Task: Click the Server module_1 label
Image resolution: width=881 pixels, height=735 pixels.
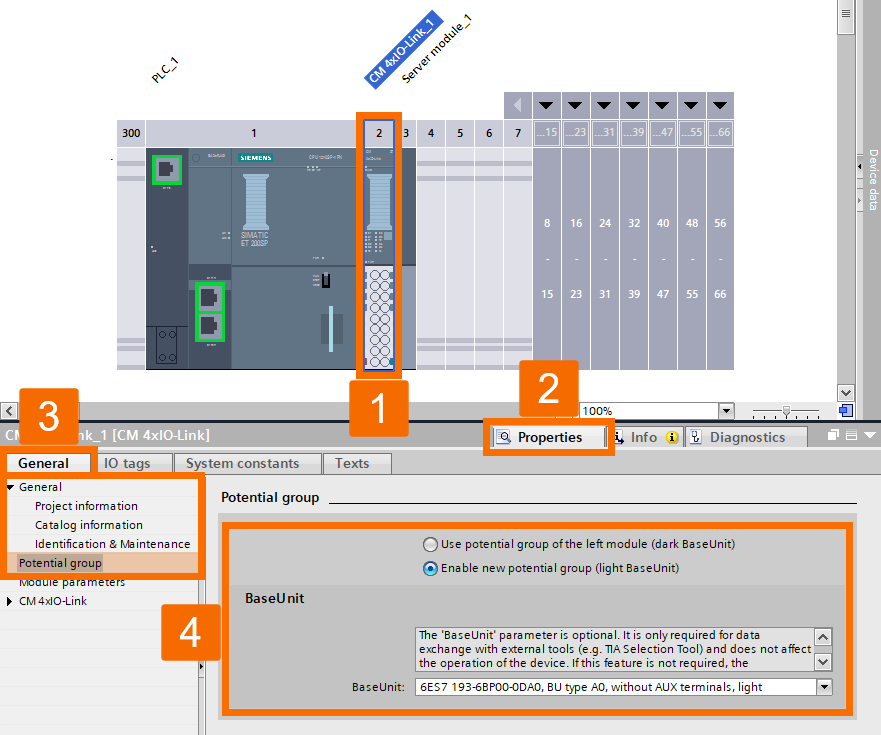Action: (437, 49)
